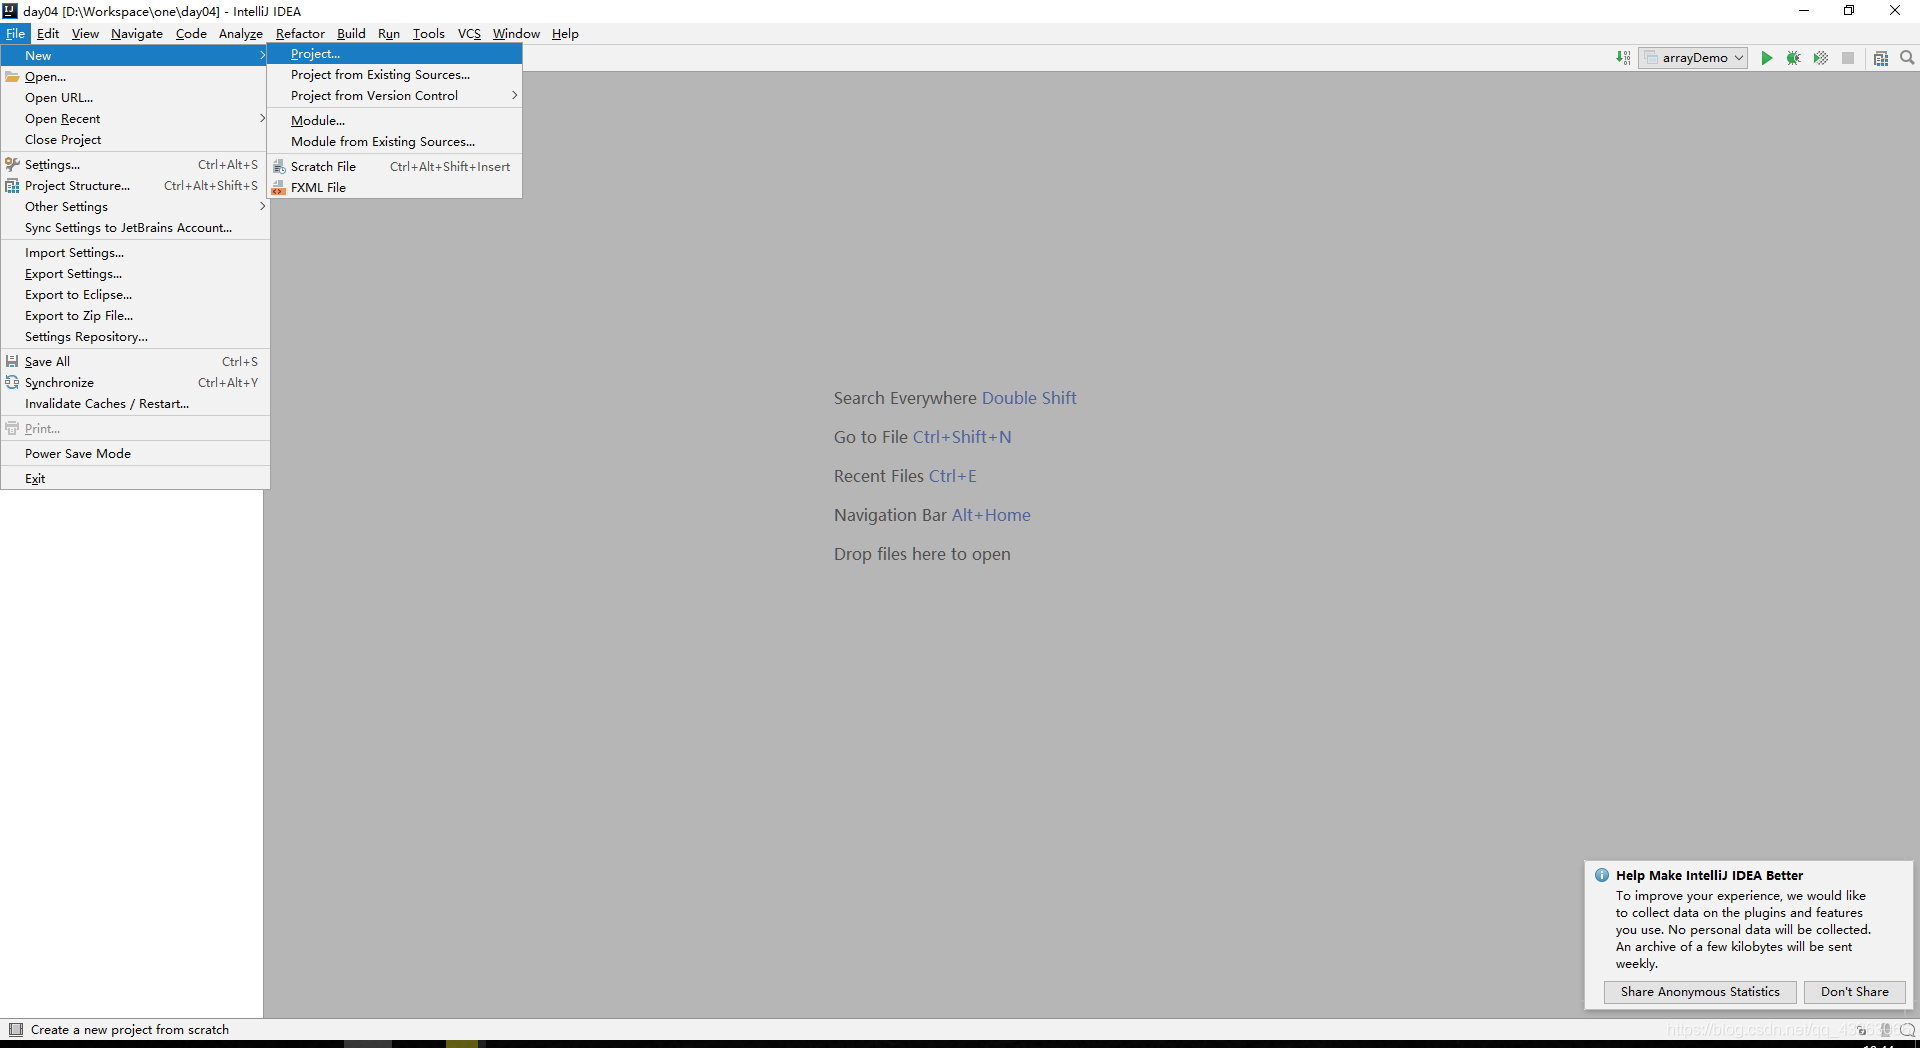Screen dimensions: 1920x1048
Task: Run arrayDemo with green play icon
Action: point(1767,58)
